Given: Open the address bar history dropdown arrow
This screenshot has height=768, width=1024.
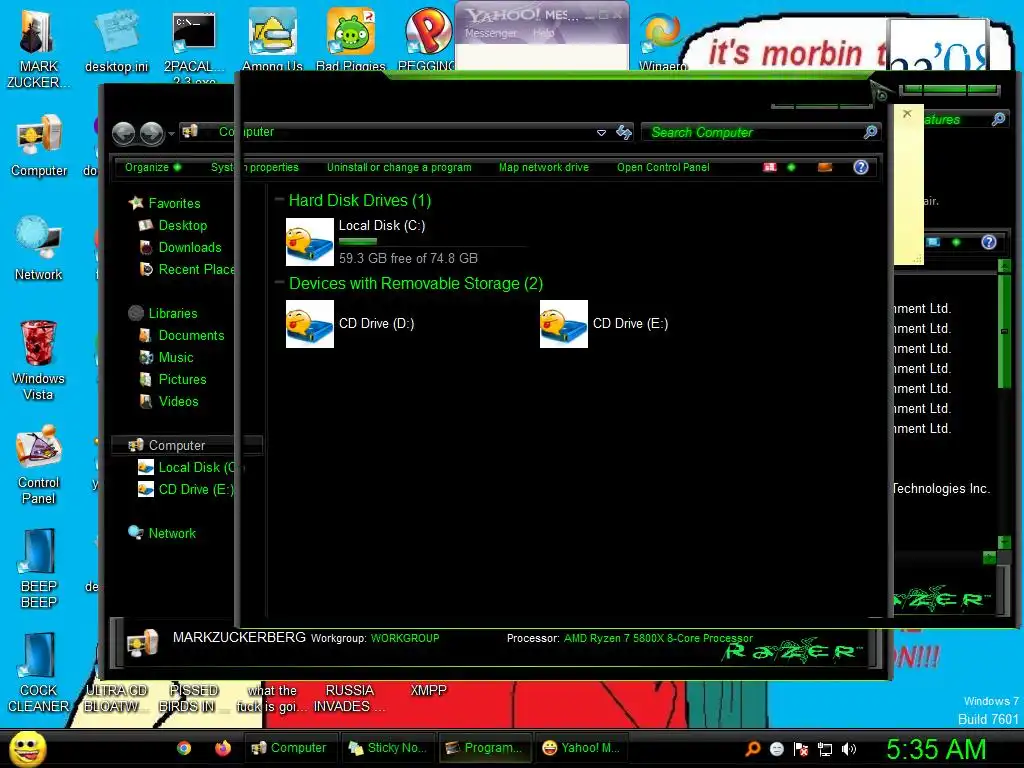Looking at the screenshot, I should pos(601,133).
